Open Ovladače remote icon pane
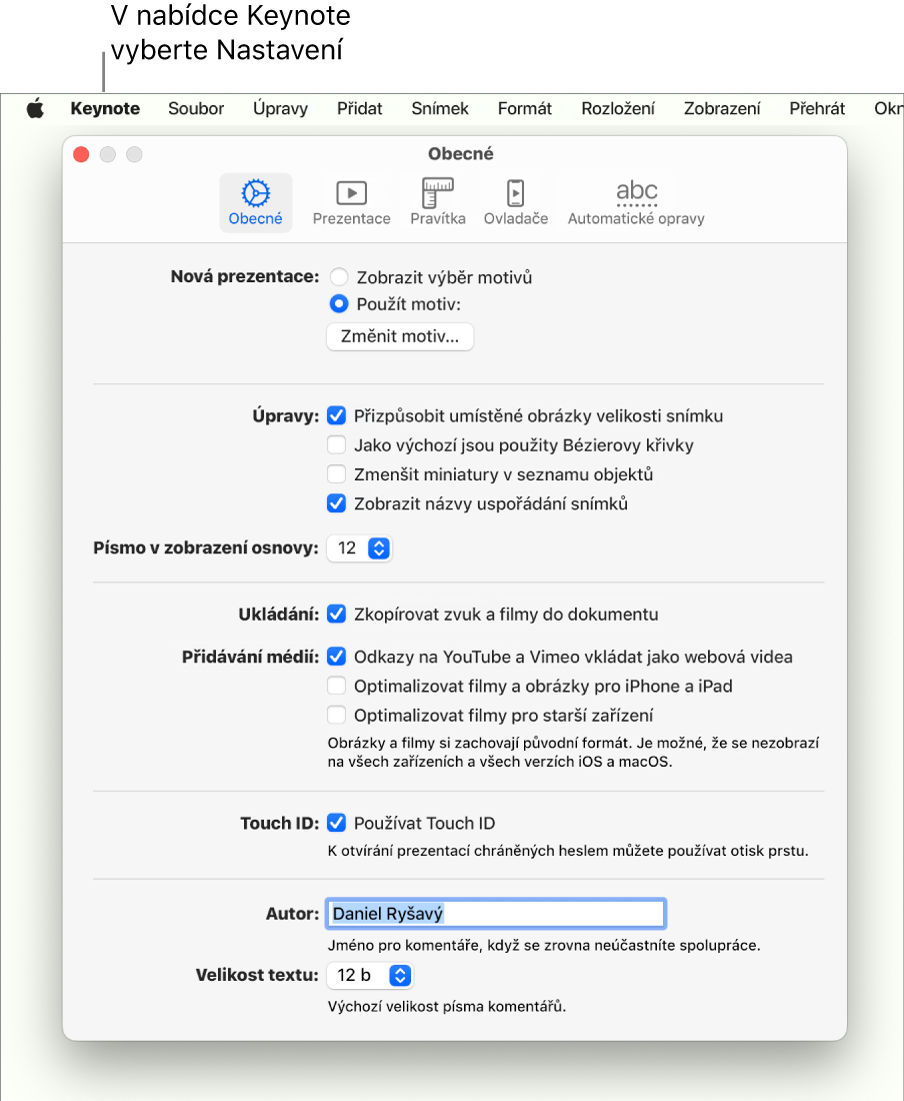904x1101 pixels. pyautogui.click(x=516, y=202)
